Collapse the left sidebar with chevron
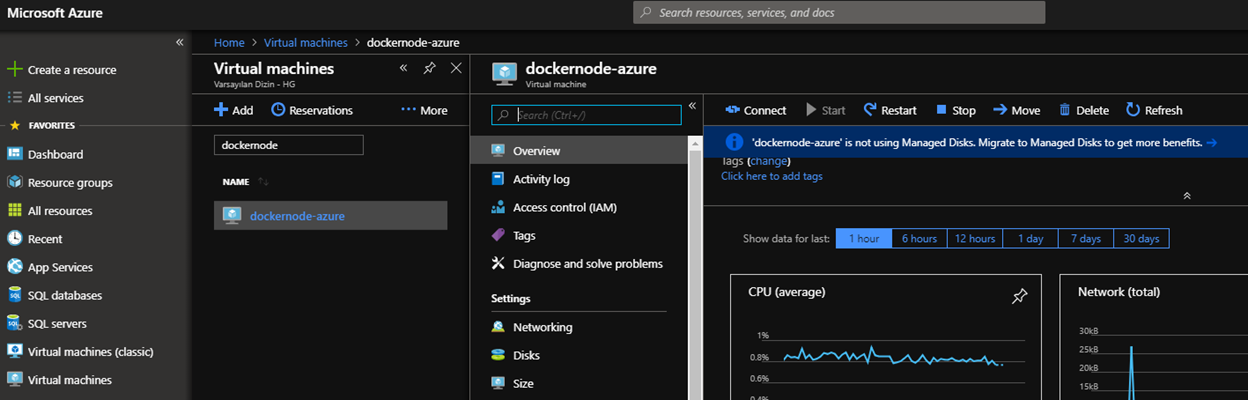 [180, 42]
